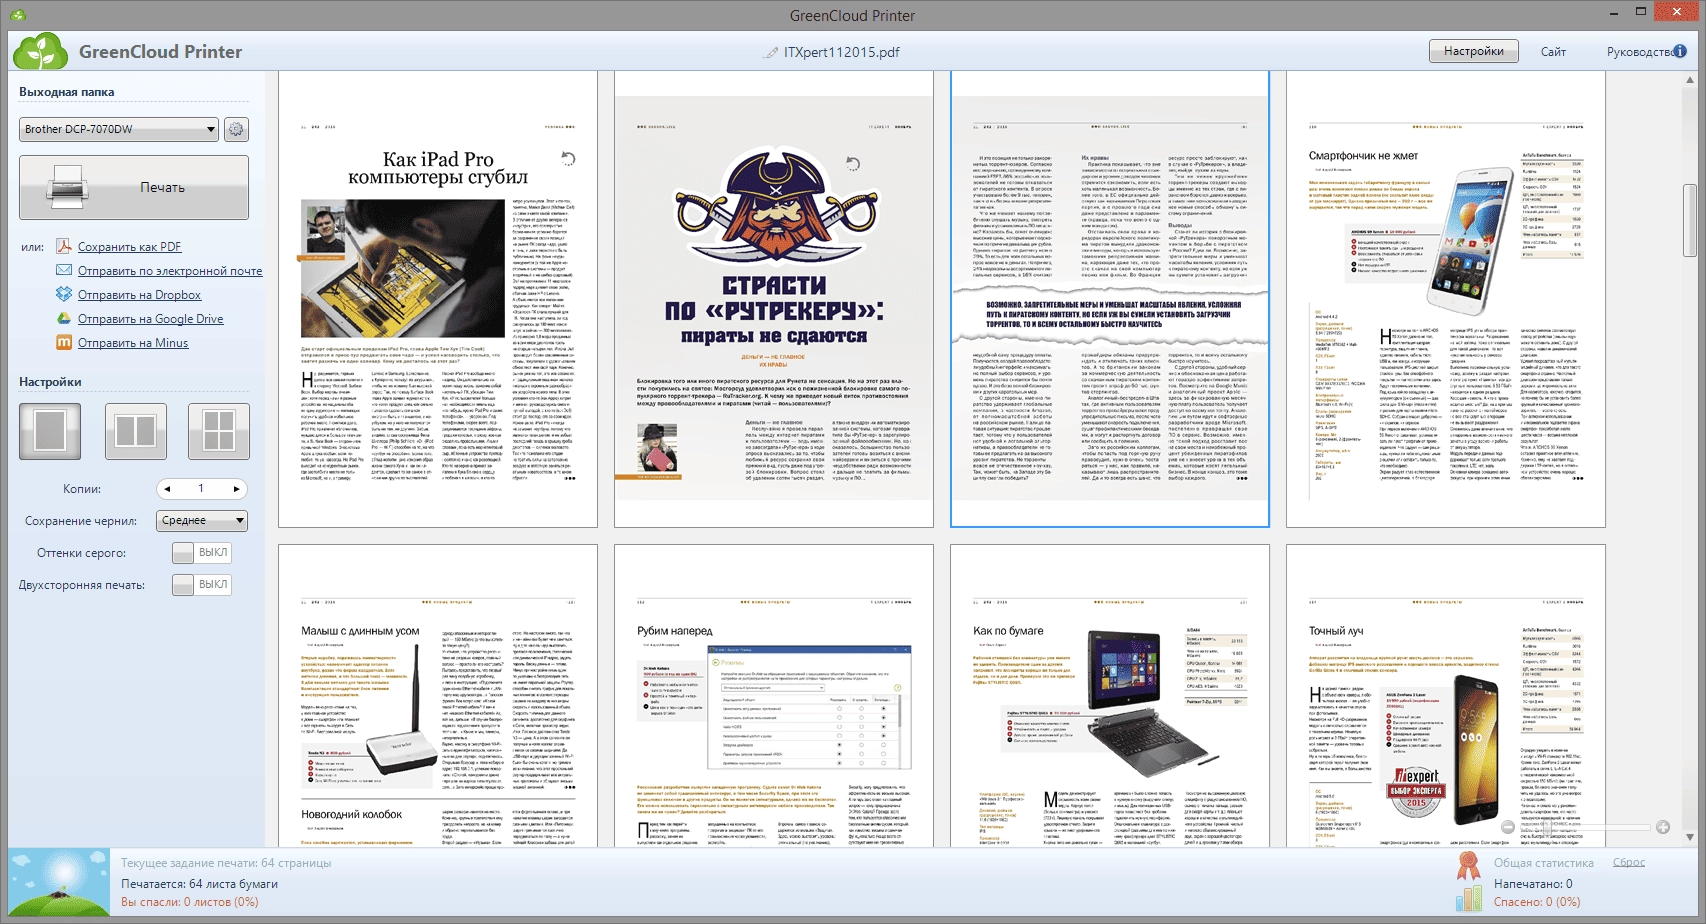The height and width of the screenshot is (924, 1706).
Task: Click the printer icon on Печать button
Action: [67, 188]
